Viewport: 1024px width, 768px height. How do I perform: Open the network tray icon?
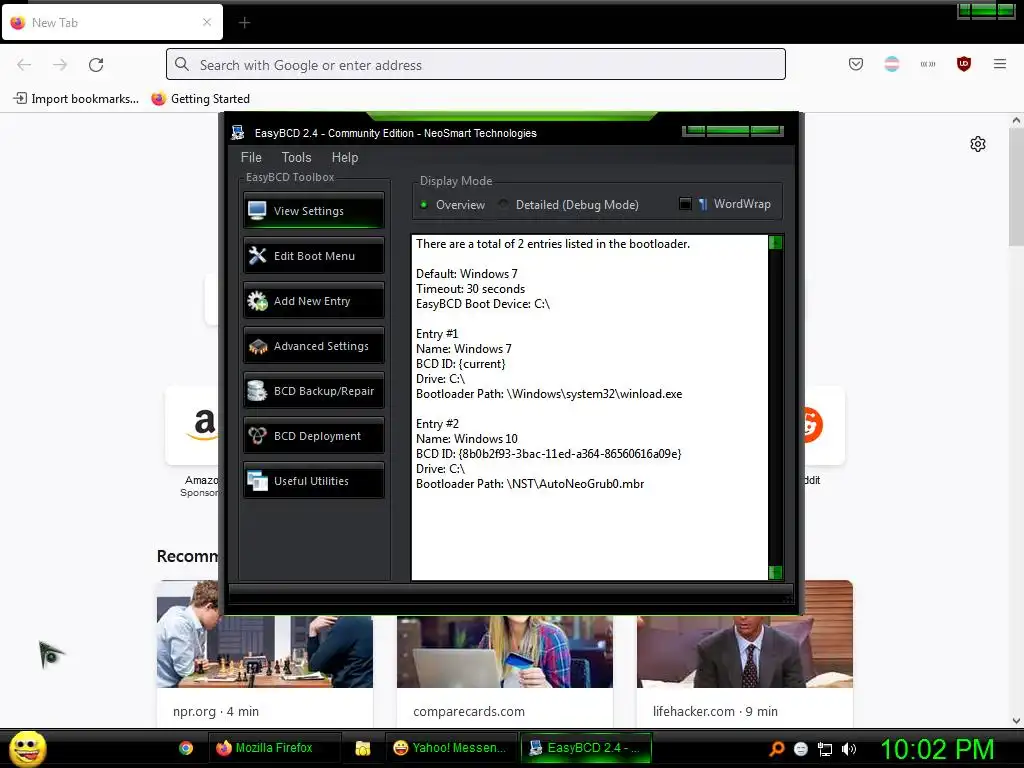point(825,749)
